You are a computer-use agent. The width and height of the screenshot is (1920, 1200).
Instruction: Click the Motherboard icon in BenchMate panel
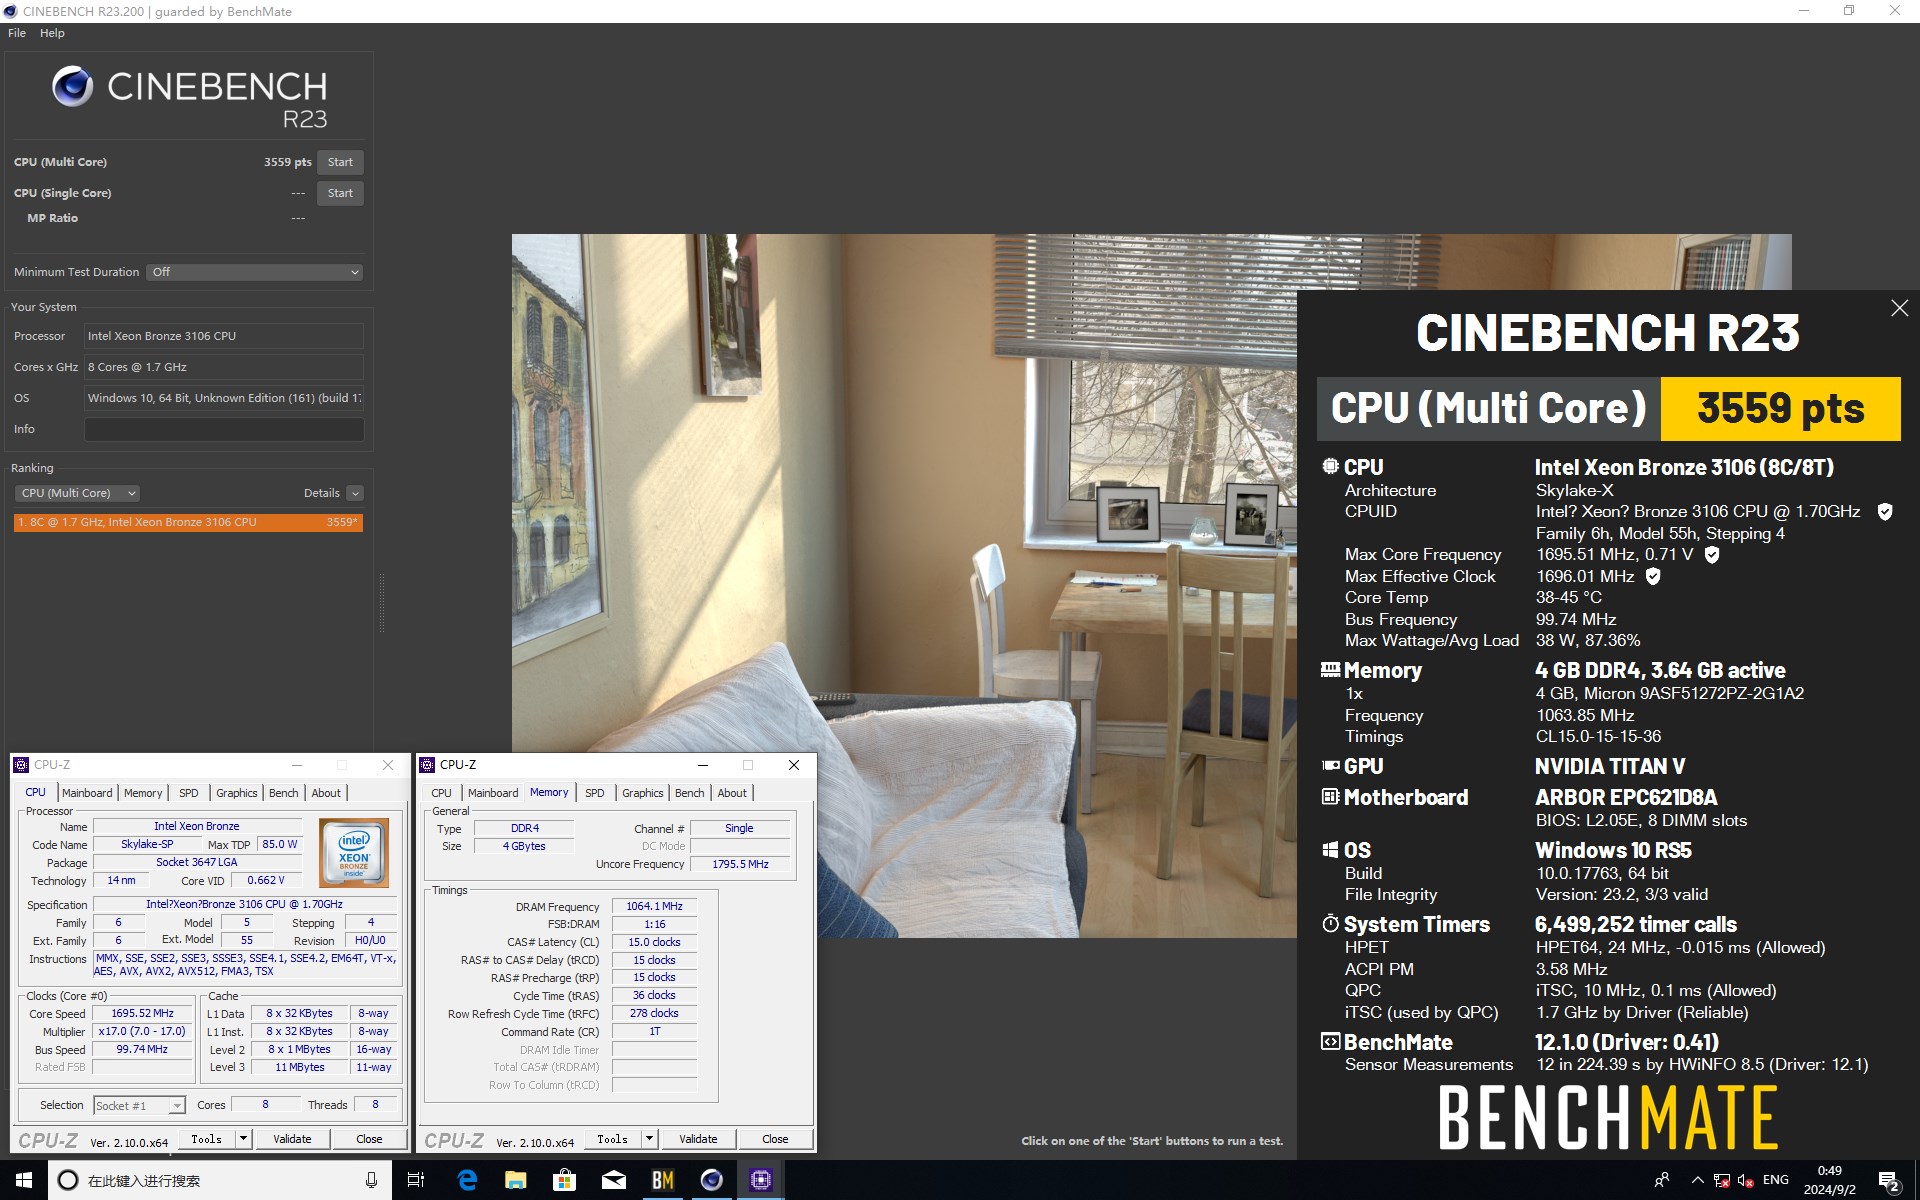tap(1330, 797)
